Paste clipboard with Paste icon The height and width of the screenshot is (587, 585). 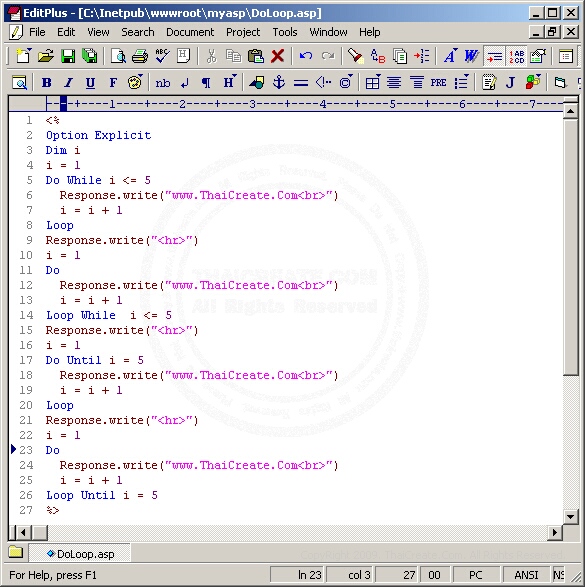[256, 56]
